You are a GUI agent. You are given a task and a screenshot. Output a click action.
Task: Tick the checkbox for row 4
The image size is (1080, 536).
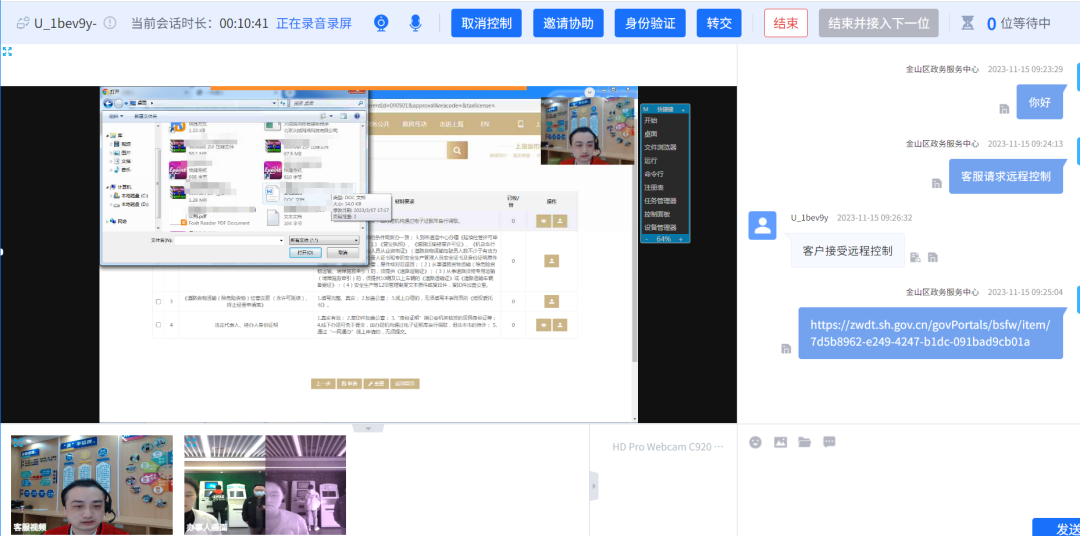(x=158, y=324)
